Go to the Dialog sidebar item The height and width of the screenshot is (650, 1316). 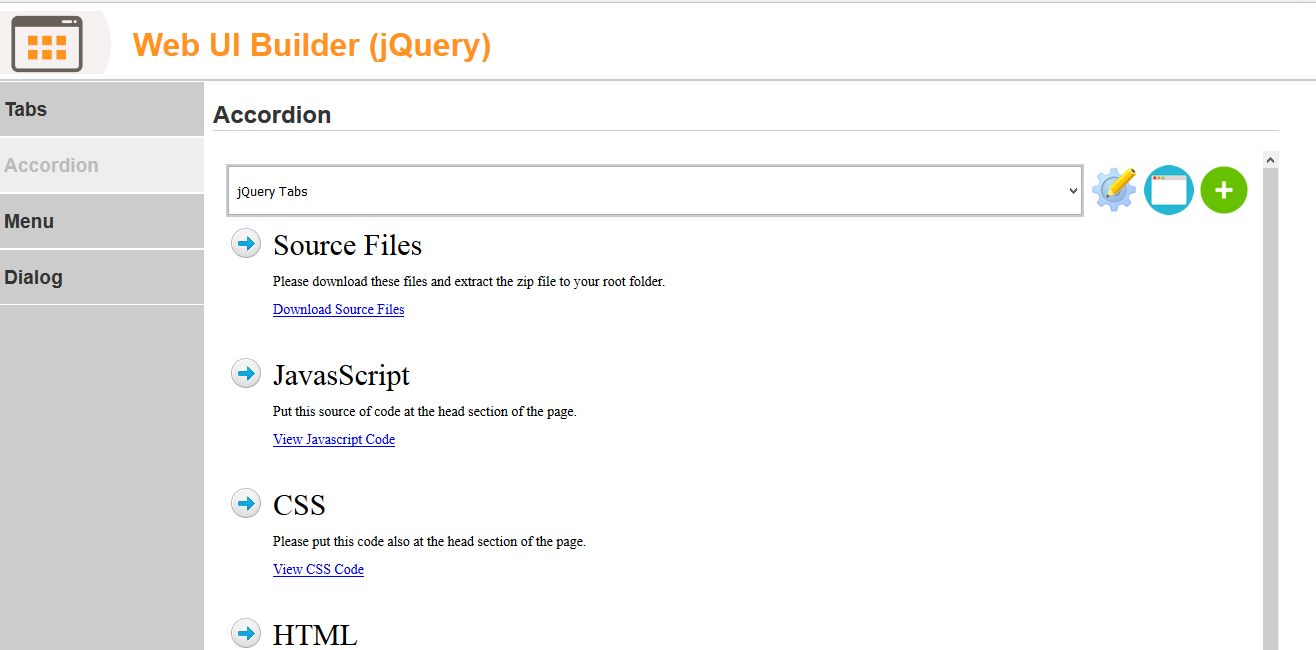(x=102, y=277)
